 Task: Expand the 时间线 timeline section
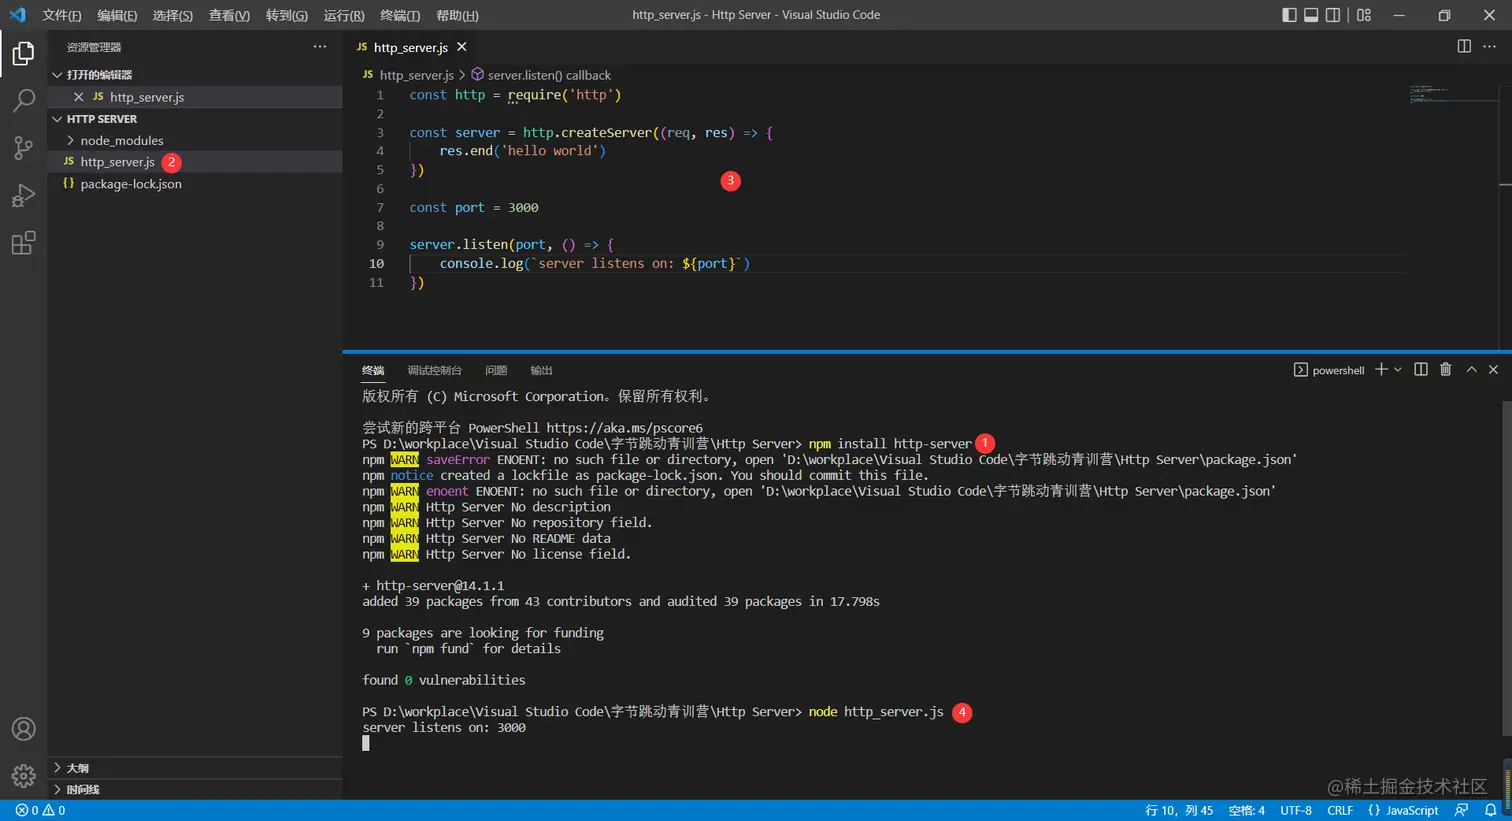(195, 789)
